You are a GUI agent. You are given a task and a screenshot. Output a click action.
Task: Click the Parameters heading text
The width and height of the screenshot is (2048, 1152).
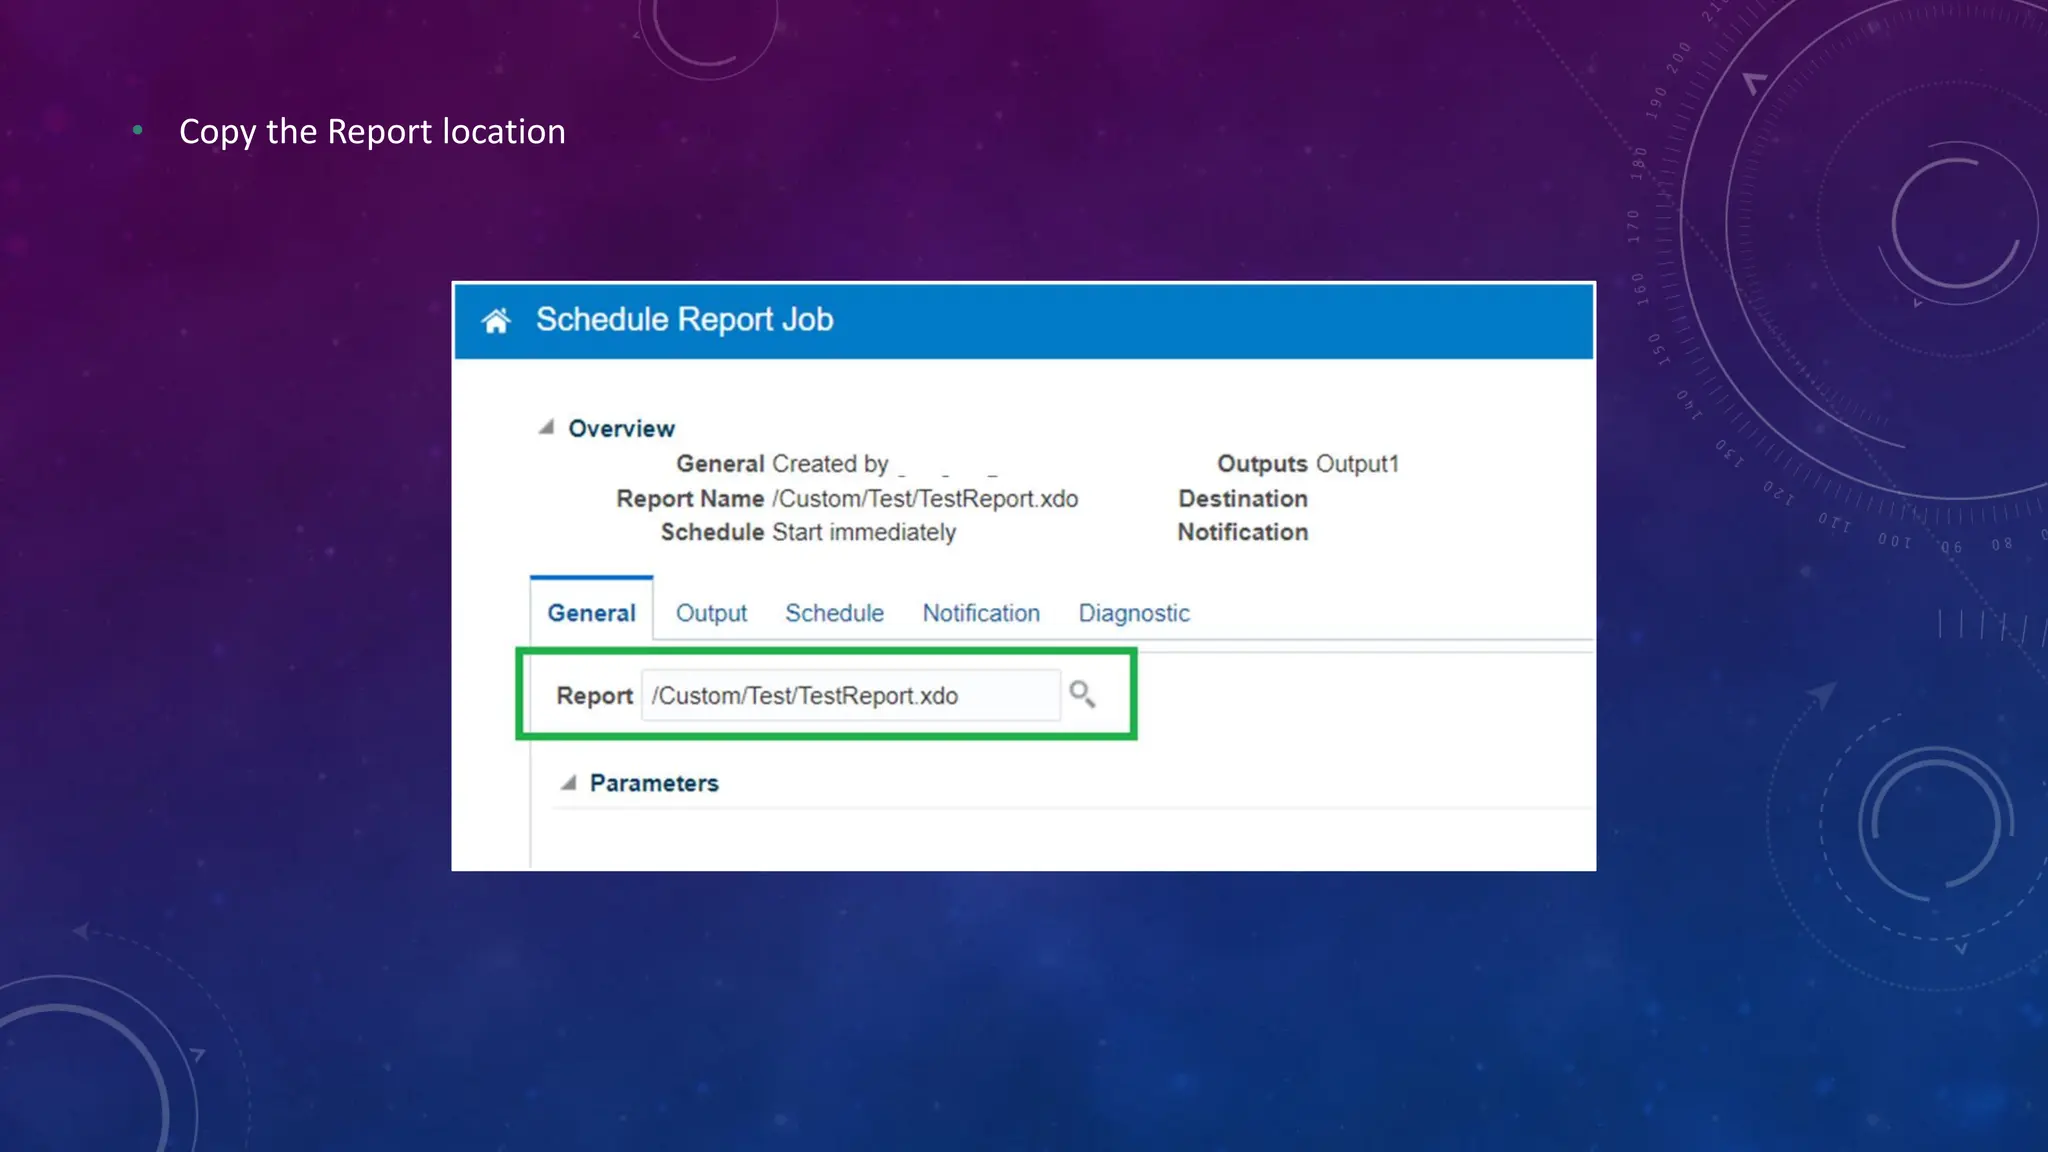[x=654, y=784]
